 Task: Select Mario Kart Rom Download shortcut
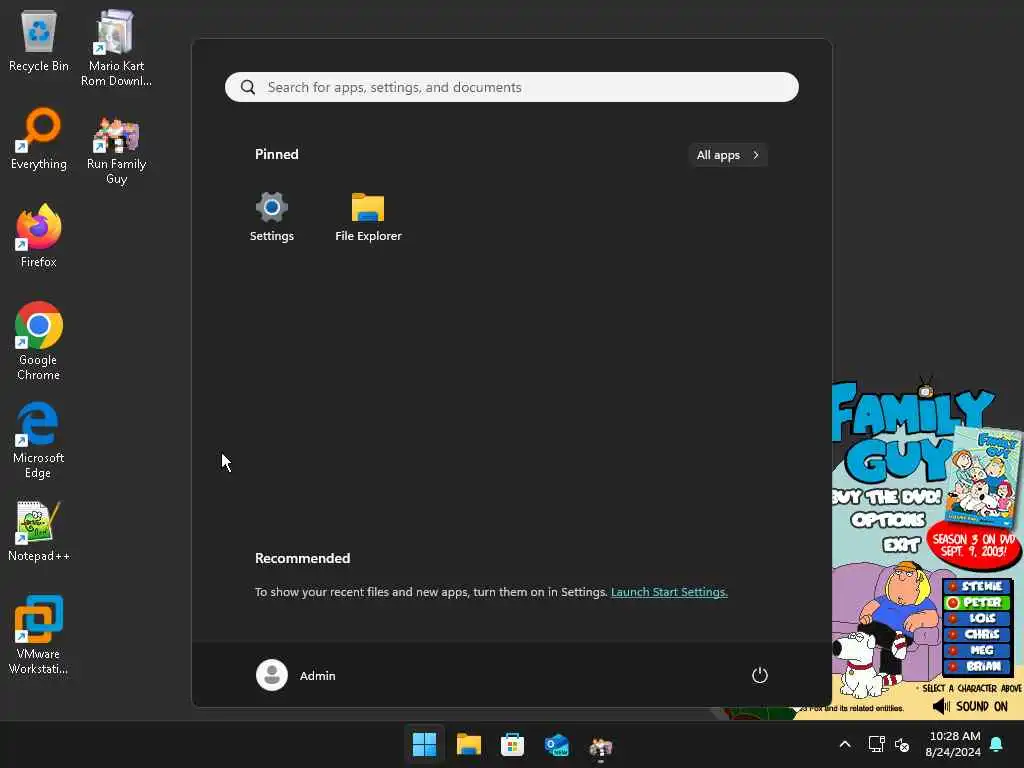point(116,49)
